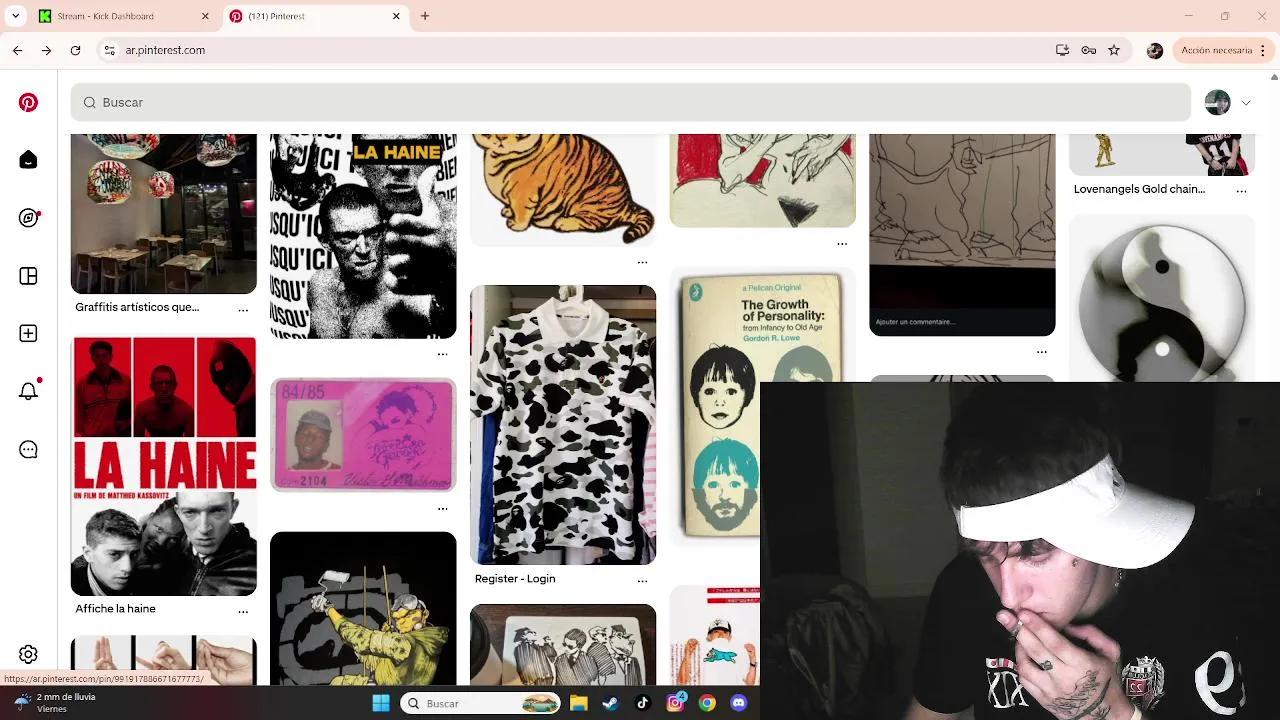1280x720 pixels.
Task: Open weather widget showing 2 mm de lluvia
Action: coord(55,703)
